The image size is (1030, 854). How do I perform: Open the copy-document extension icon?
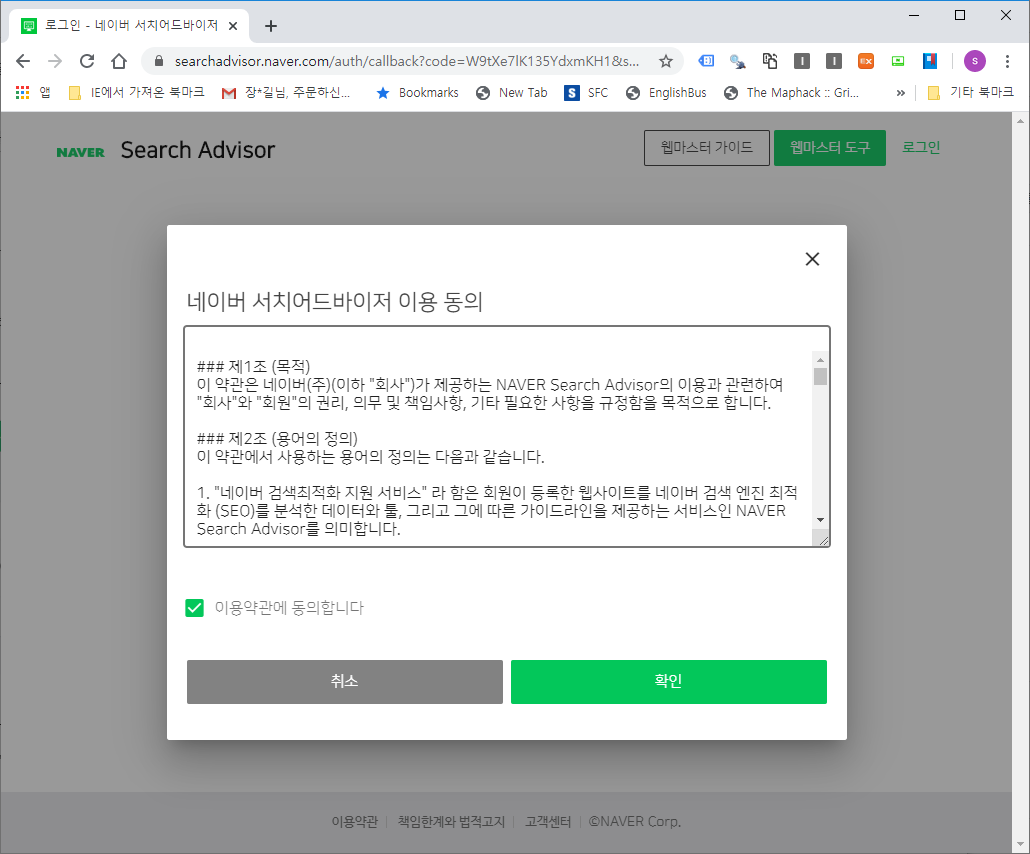[x=770, y=61]
